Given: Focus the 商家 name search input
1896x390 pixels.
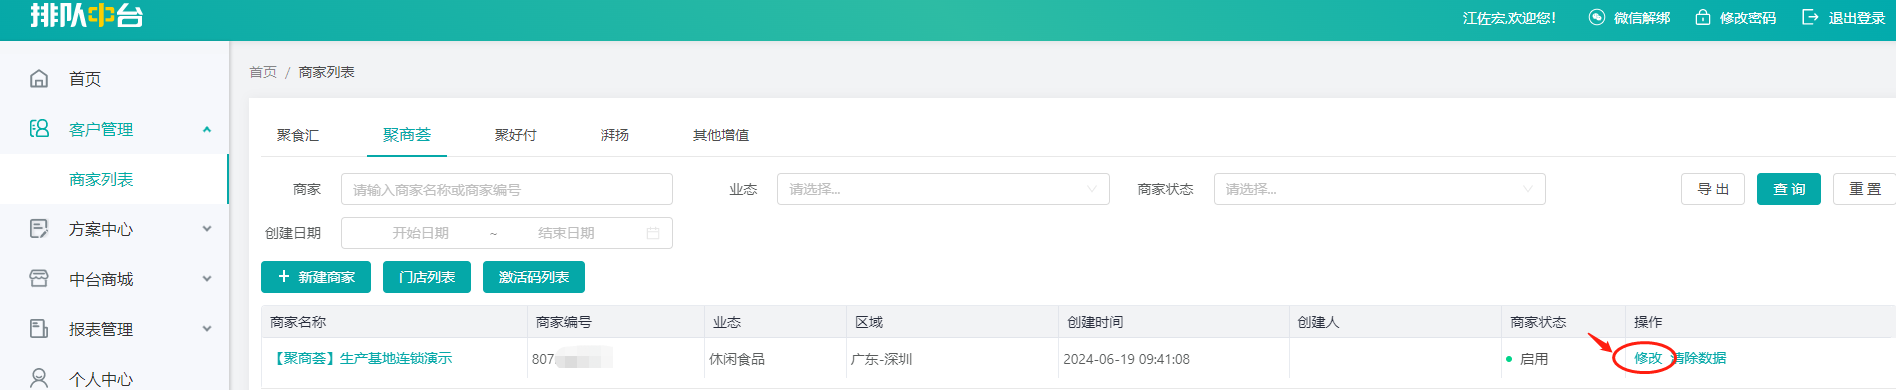Looking at the screenshot, I should [x=507, y=189].
